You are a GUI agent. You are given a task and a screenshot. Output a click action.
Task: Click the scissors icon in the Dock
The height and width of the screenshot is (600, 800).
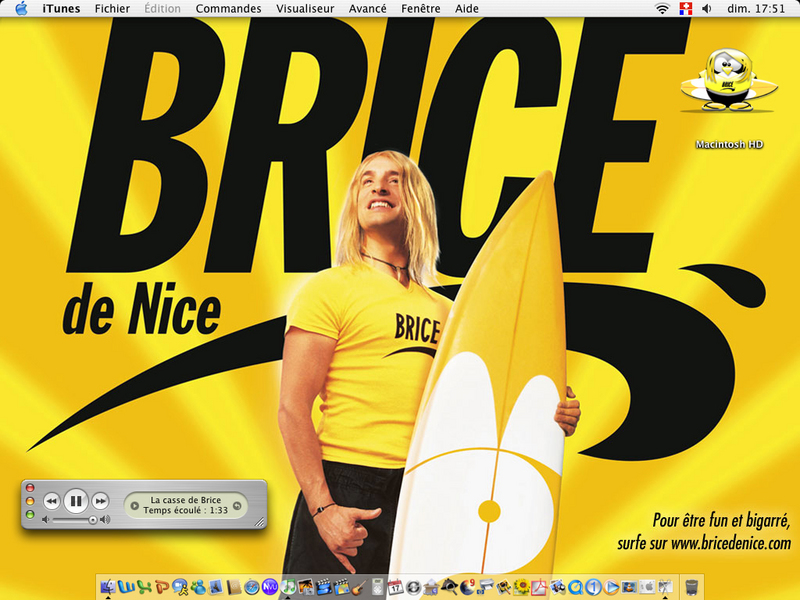click(x=664, y=587)
